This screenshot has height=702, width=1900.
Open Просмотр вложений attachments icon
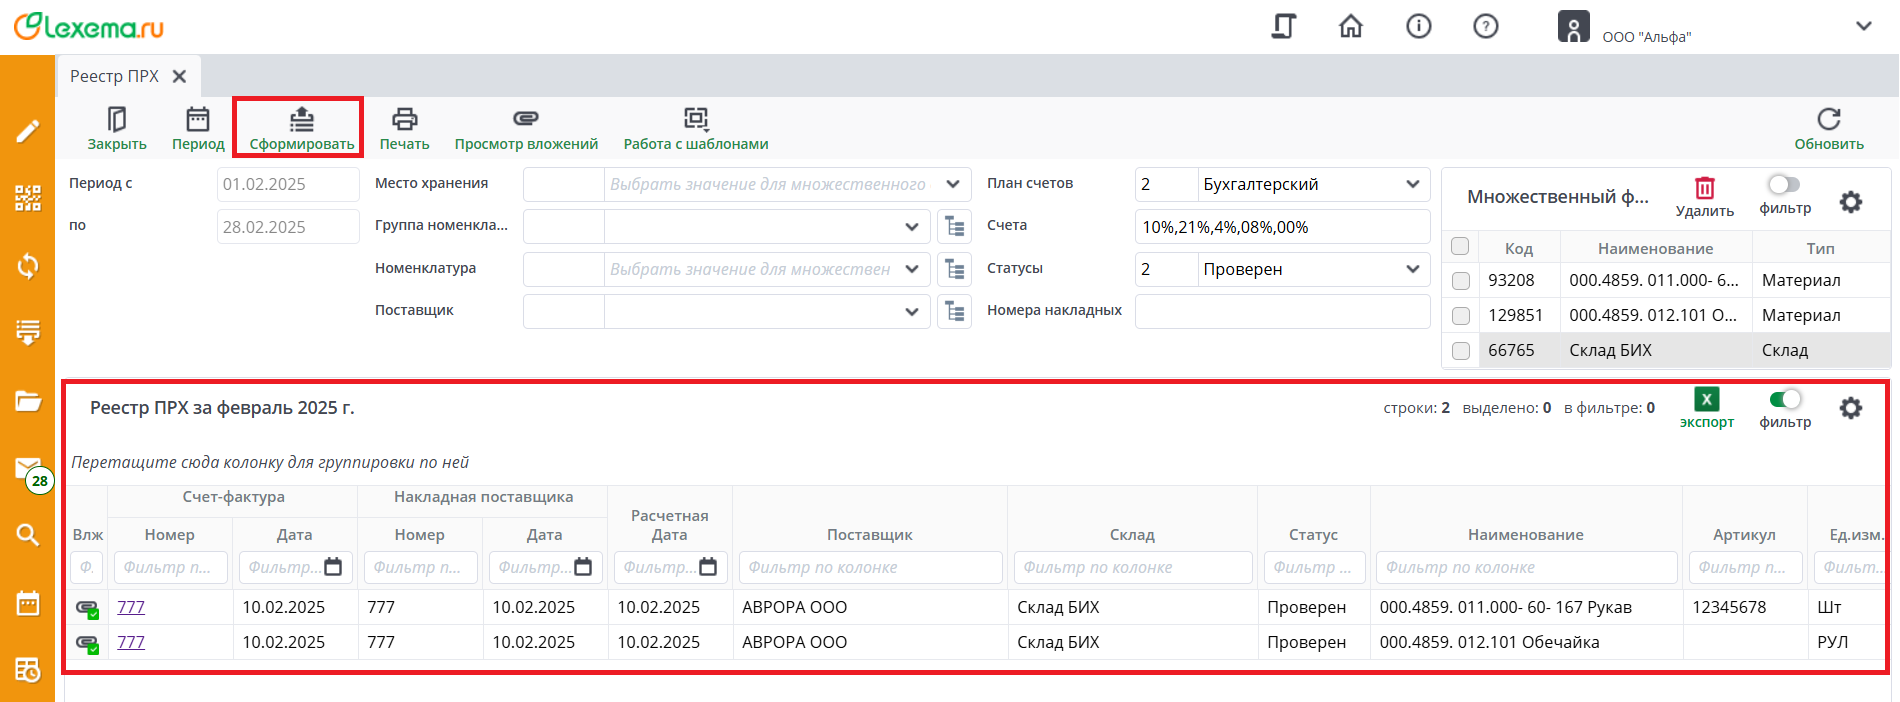click(526, 120)
